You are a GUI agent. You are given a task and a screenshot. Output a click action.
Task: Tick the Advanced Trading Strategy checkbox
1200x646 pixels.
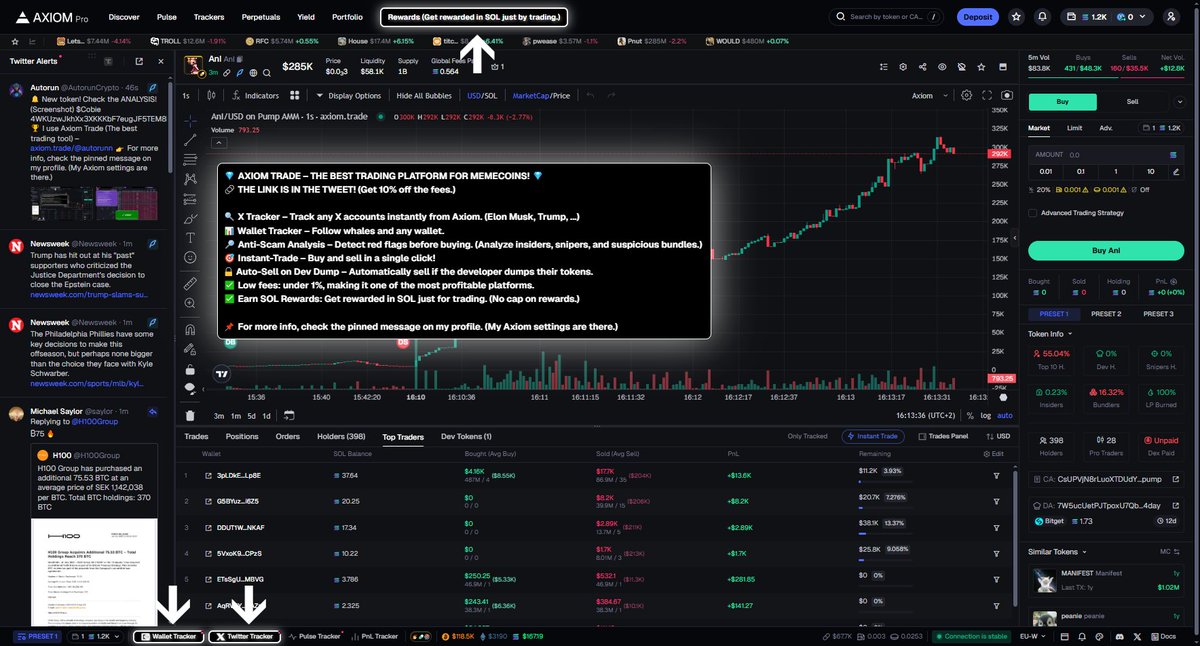[1033, 212]
